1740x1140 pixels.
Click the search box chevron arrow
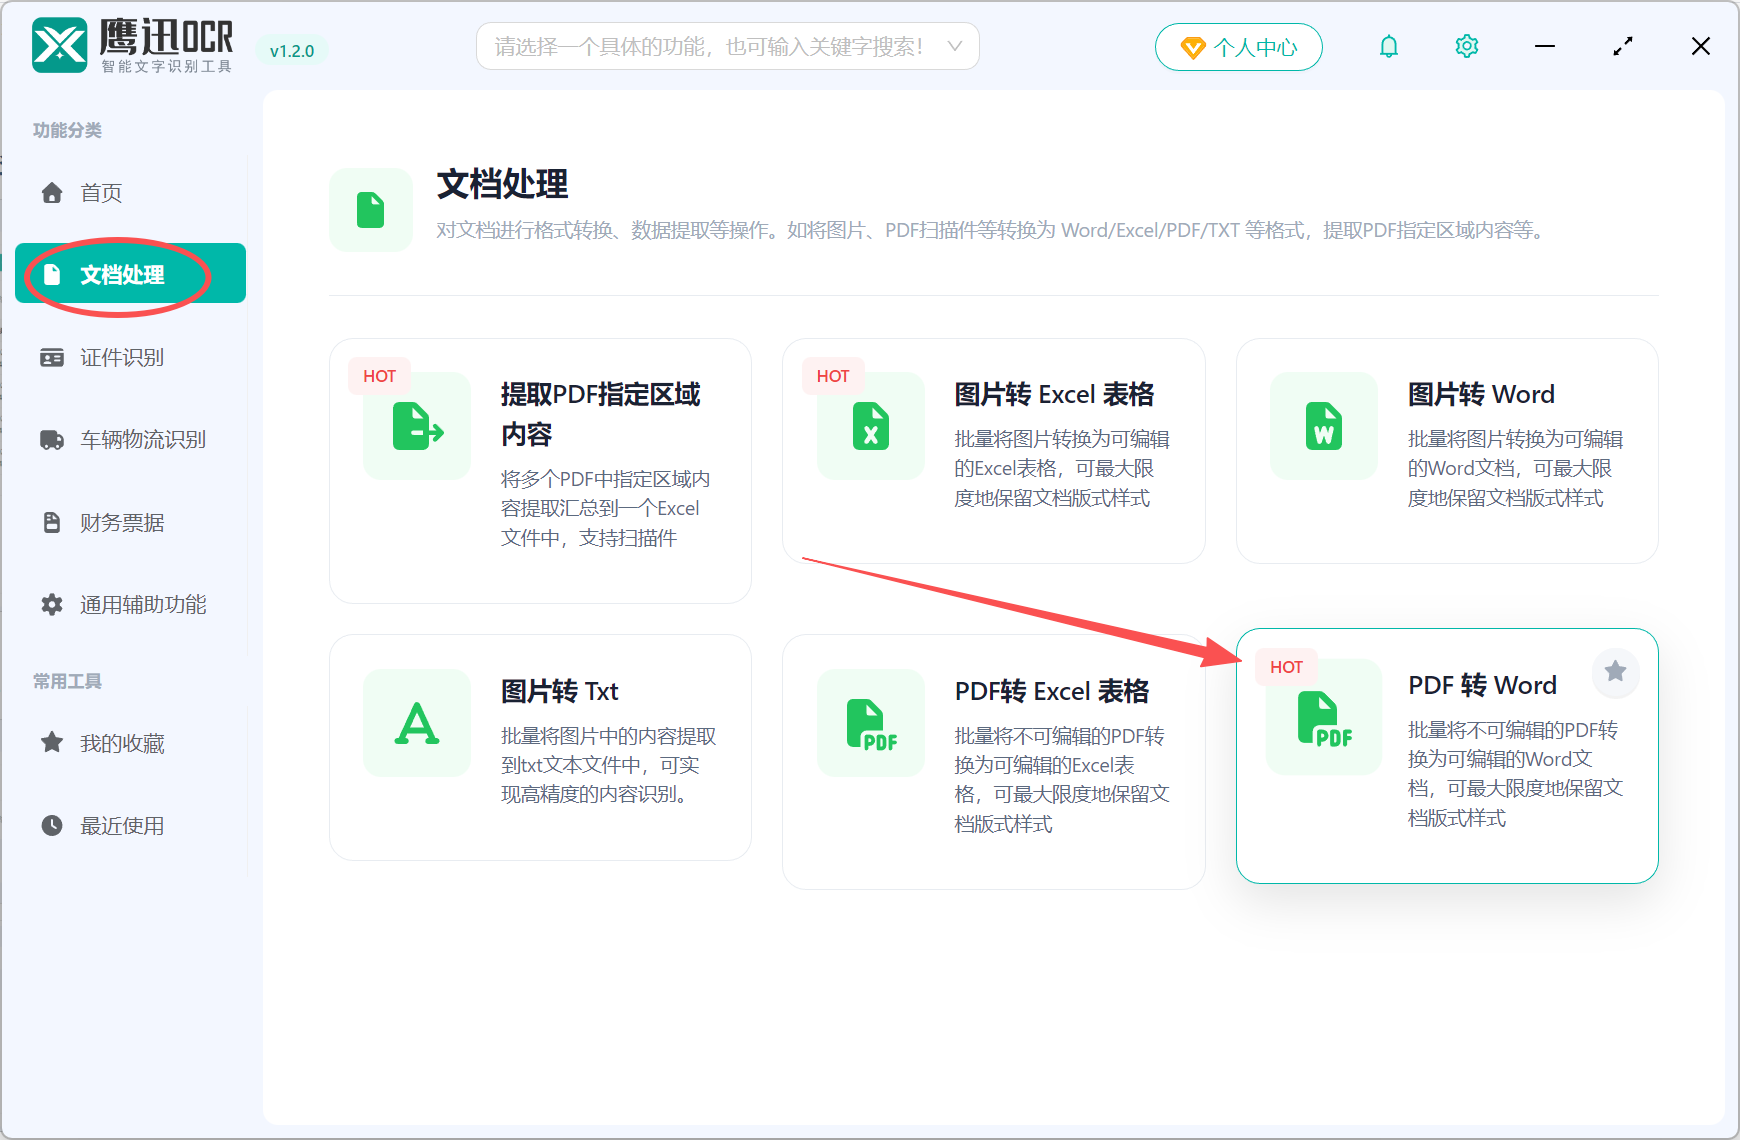[x=955, y=46]
